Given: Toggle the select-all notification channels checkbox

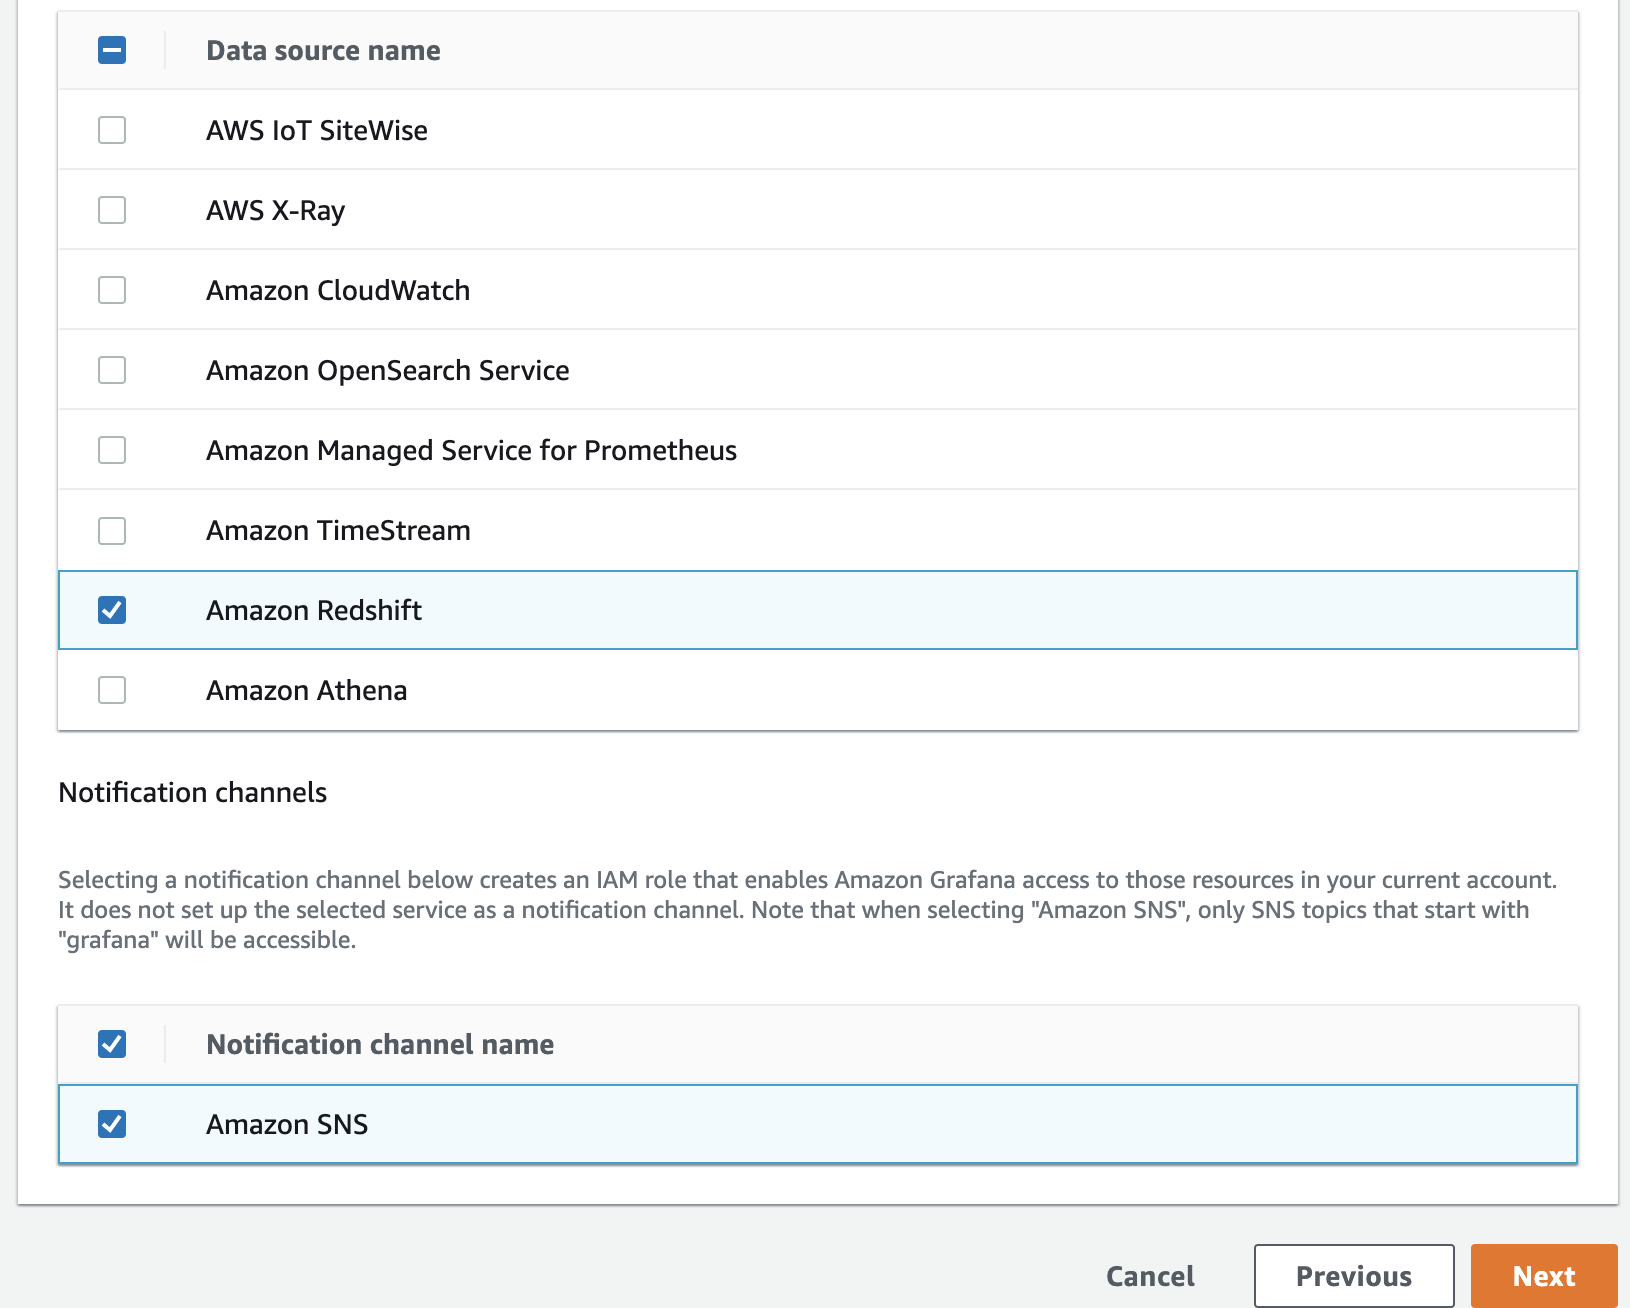Looking at the screenshot, I should point(112,1044).
